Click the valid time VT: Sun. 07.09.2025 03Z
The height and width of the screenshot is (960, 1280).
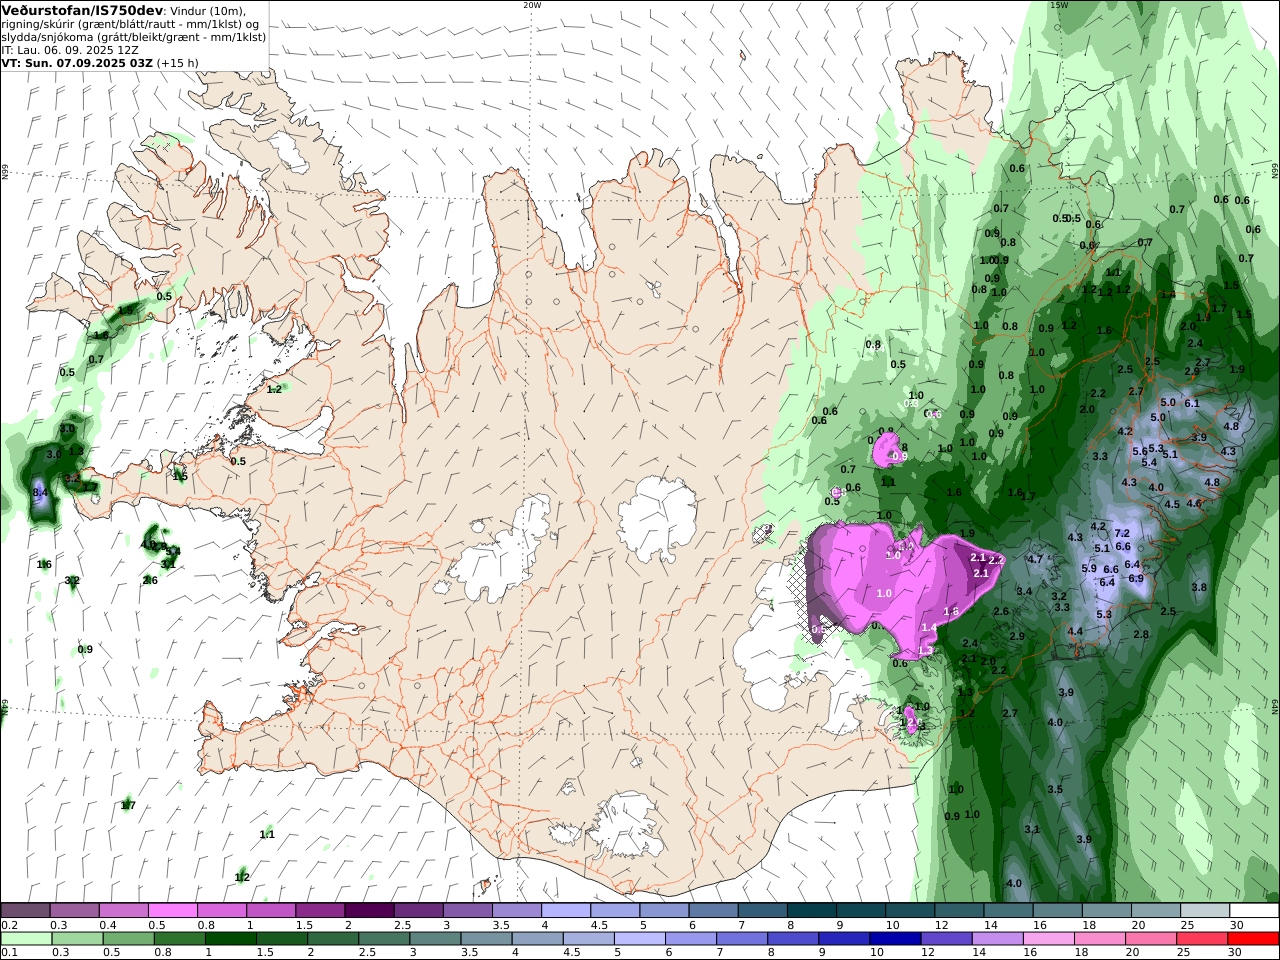coord(77,62)
